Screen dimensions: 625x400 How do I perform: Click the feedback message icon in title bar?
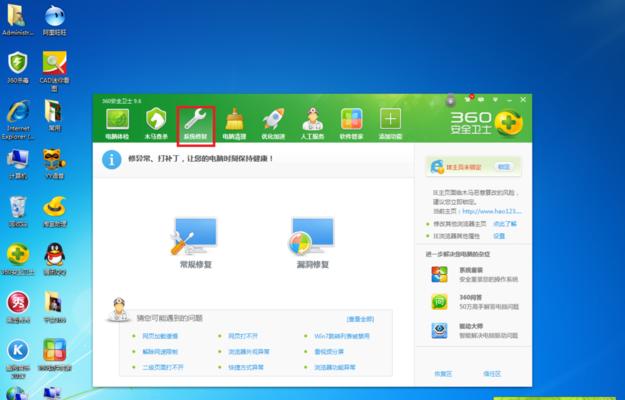pos(481,100)
